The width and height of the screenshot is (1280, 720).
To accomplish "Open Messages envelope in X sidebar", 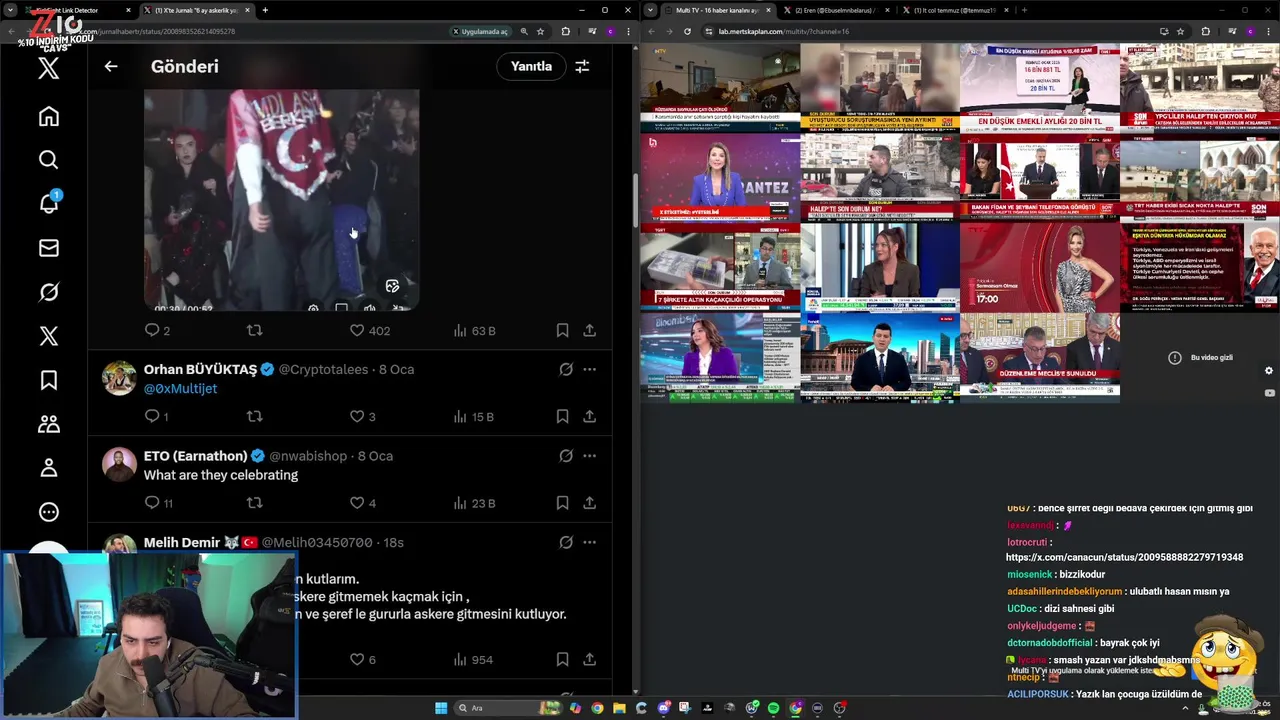I will click(x=49, y=248).
